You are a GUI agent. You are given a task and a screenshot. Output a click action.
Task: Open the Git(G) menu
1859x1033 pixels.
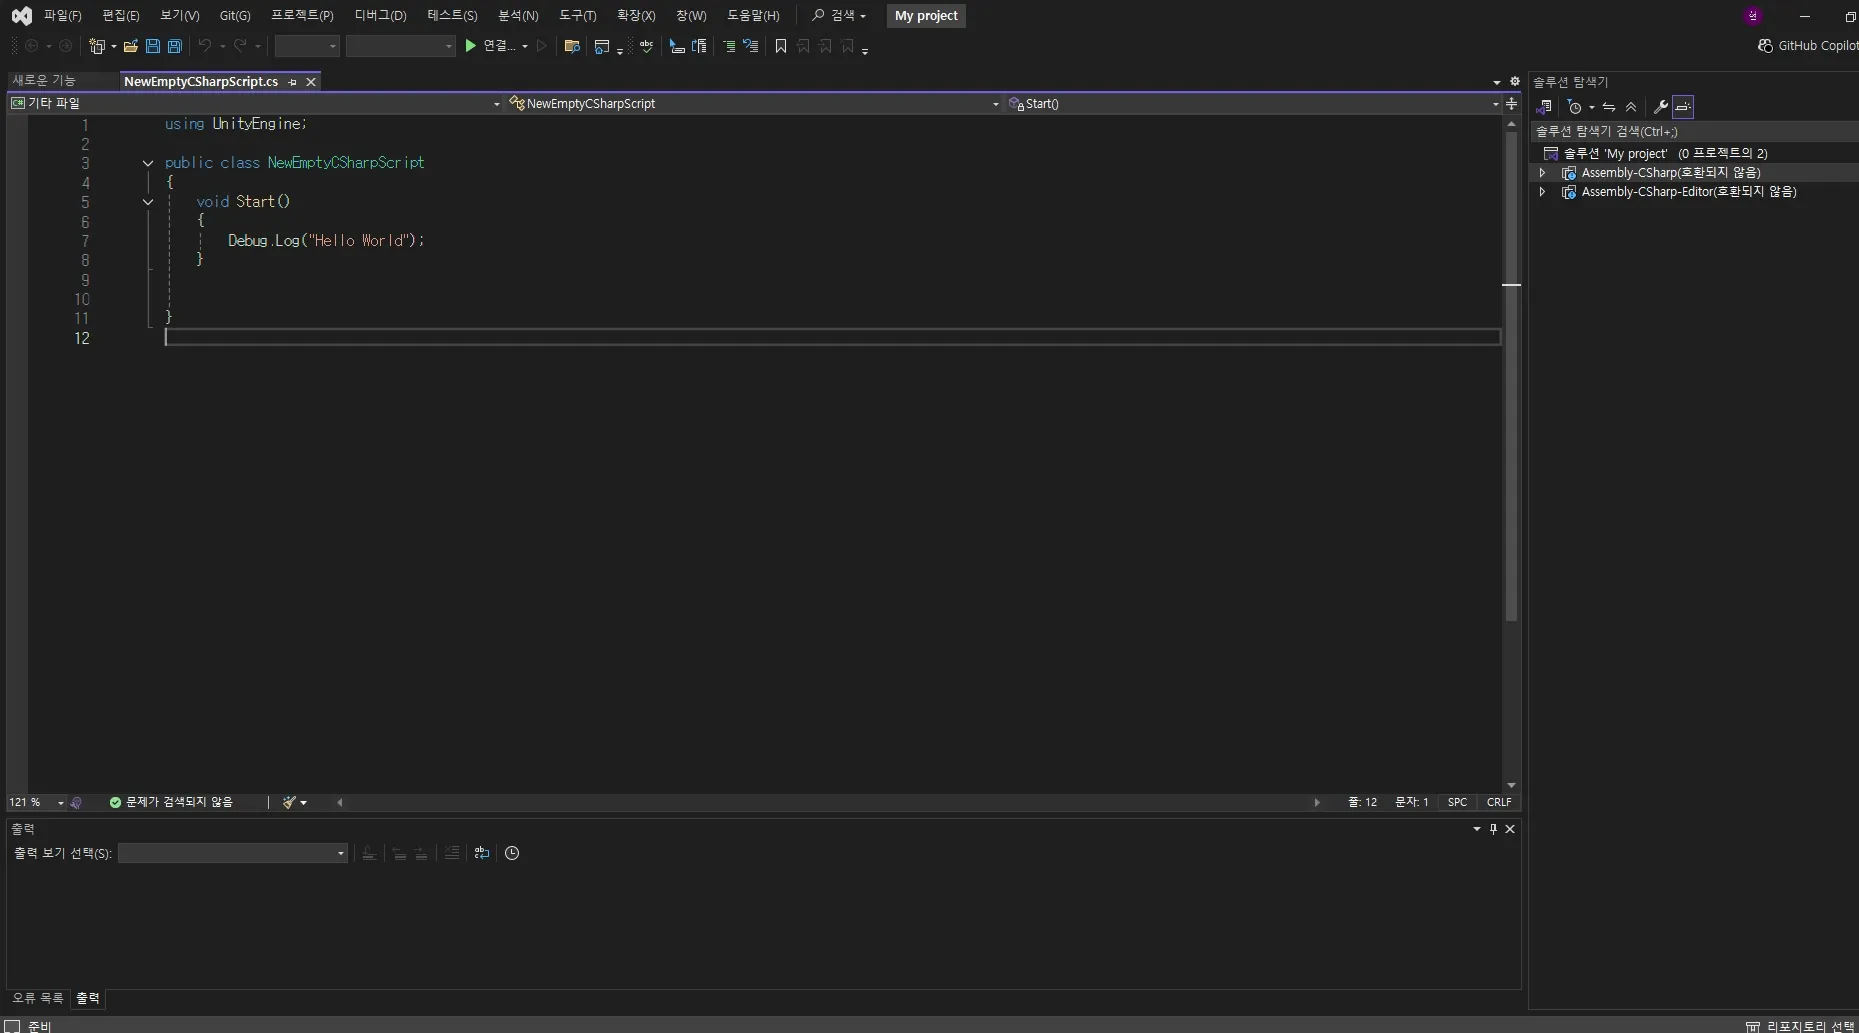click(x=235, y=15)
